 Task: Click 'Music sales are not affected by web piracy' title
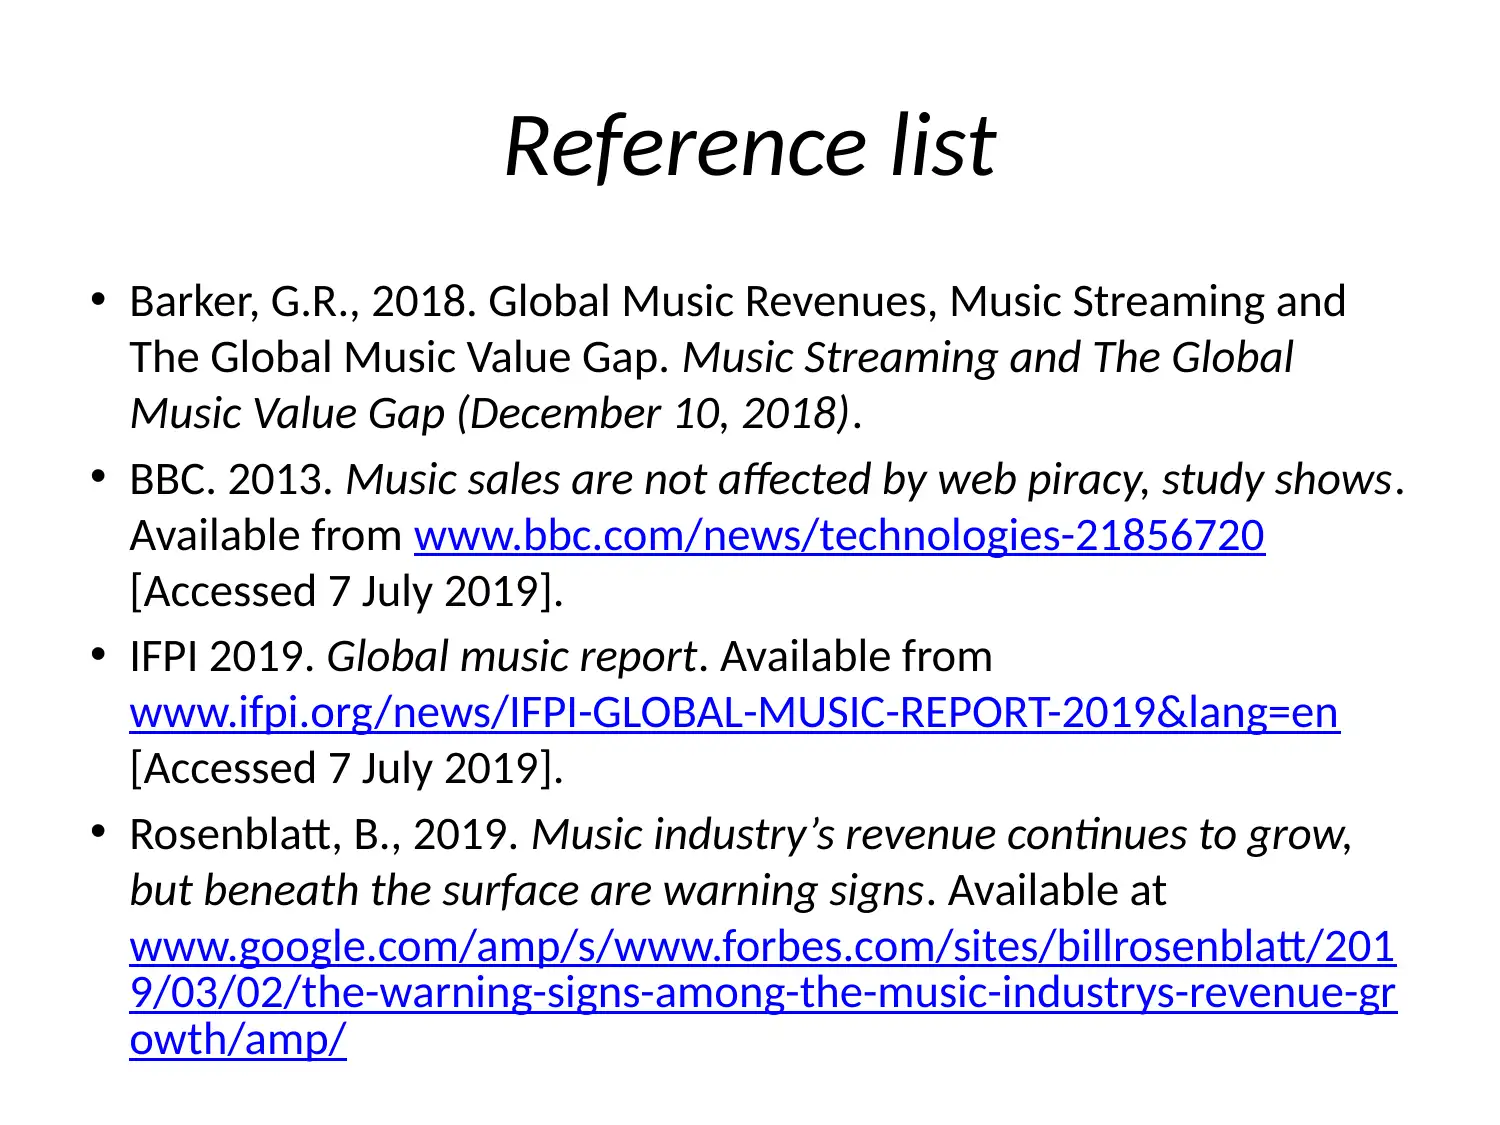tap(749, 481)
